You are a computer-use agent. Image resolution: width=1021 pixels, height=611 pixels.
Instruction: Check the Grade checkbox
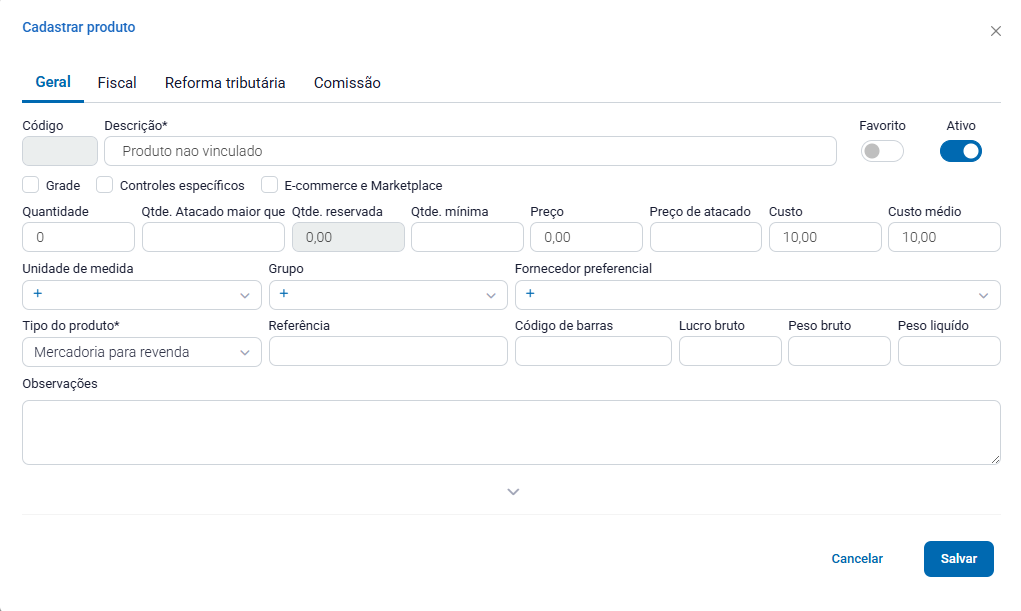pyautogui.click(x=31, y=185)
